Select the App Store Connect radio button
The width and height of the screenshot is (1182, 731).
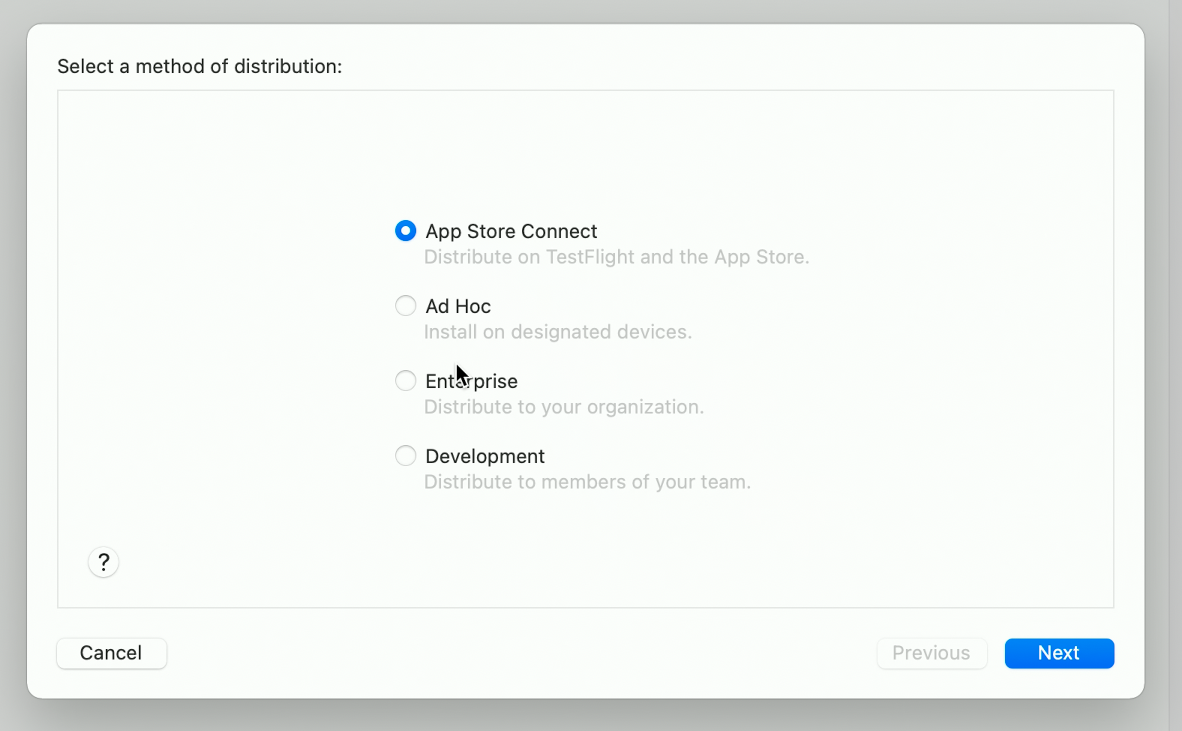tap(406, 231)
